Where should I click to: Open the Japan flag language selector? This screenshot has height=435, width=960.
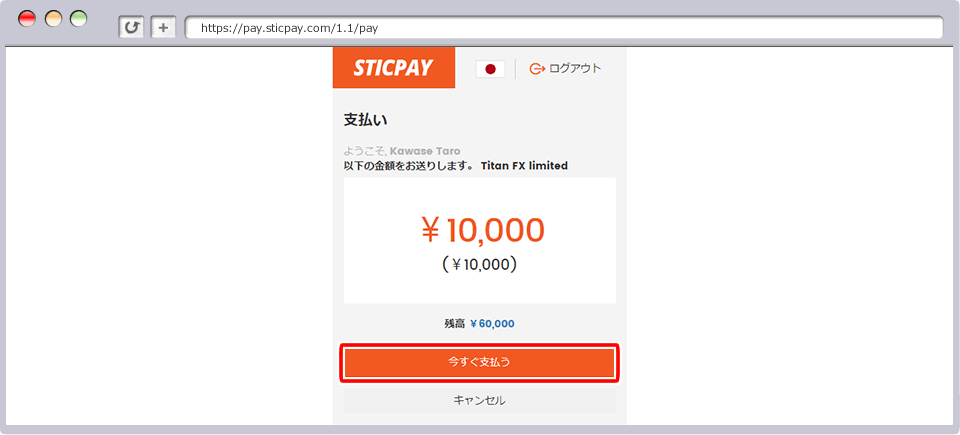pos(490,69)
